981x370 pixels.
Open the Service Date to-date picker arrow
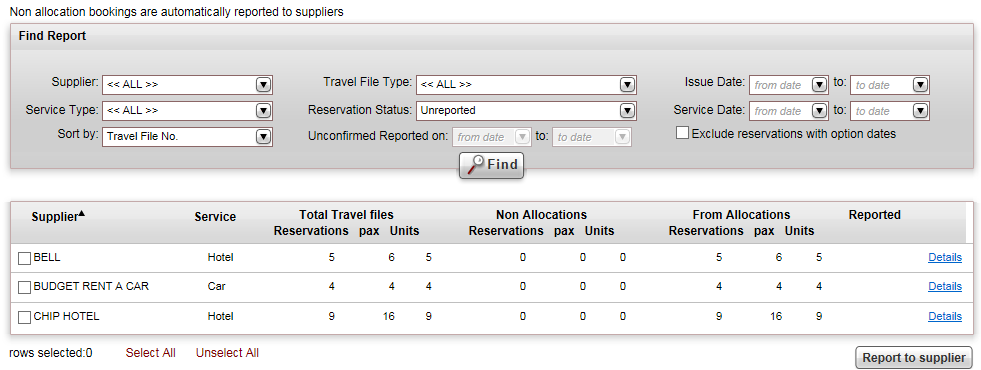pos(920,111)
